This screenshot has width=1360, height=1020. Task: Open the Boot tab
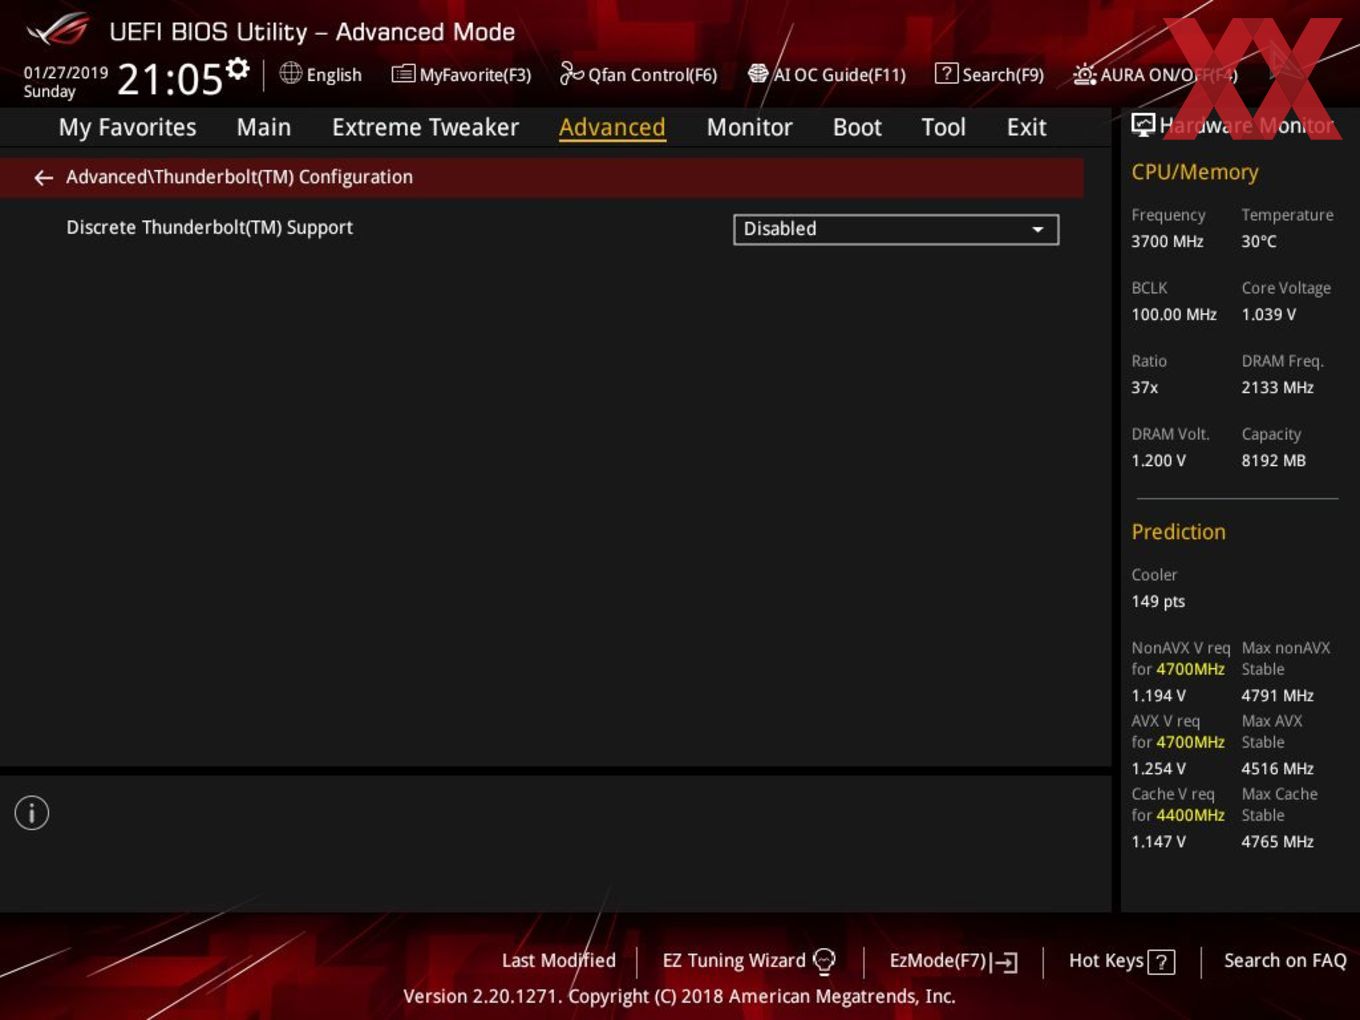[857, 127]
